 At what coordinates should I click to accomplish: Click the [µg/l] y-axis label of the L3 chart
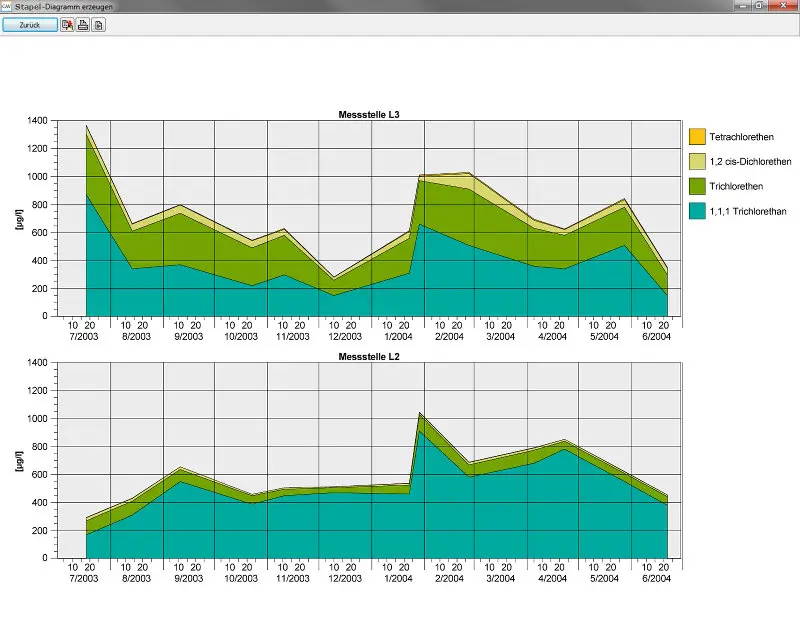pyautogui.click(x=19, y=219)
